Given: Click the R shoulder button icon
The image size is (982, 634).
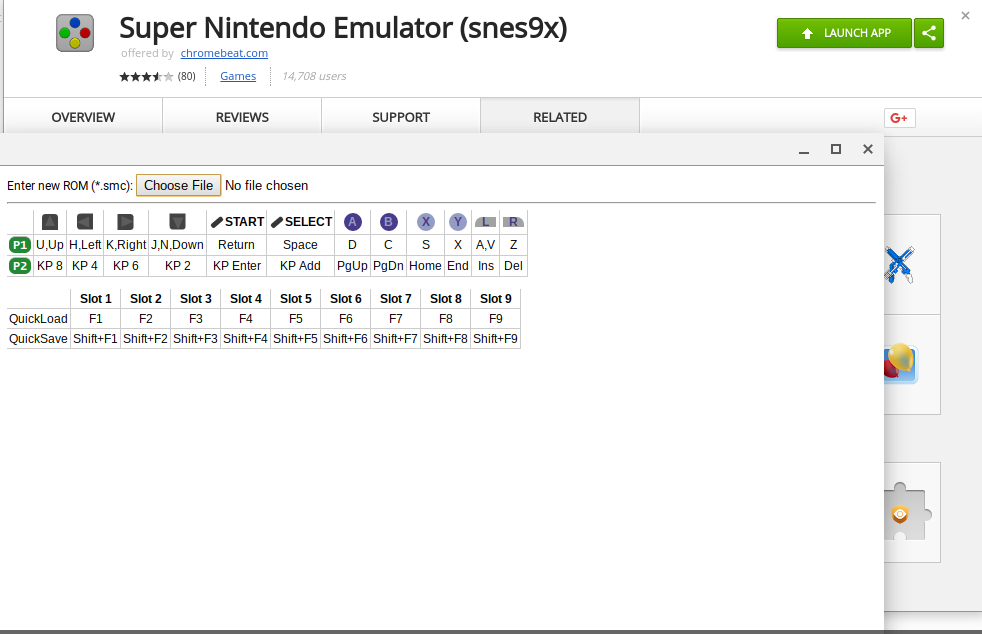Looking at the screenshot, I should [514, 222].
